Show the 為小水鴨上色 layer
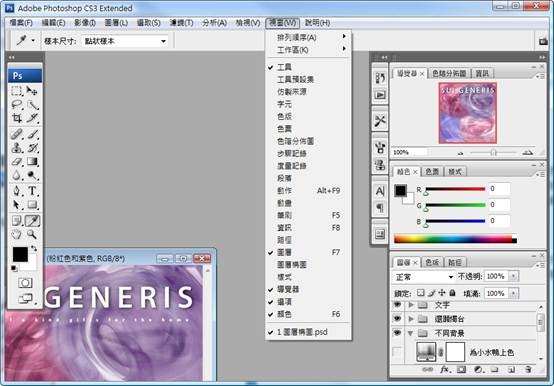Viewport: 554px width, 386px height. coord(397,352)
